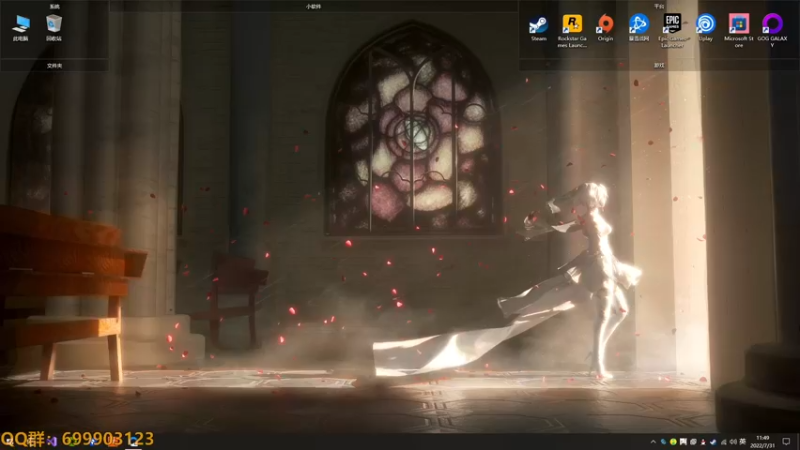Screen dimensions: 800x450
Task: Click the 文件夹 fence title
Action: (54, 66)
